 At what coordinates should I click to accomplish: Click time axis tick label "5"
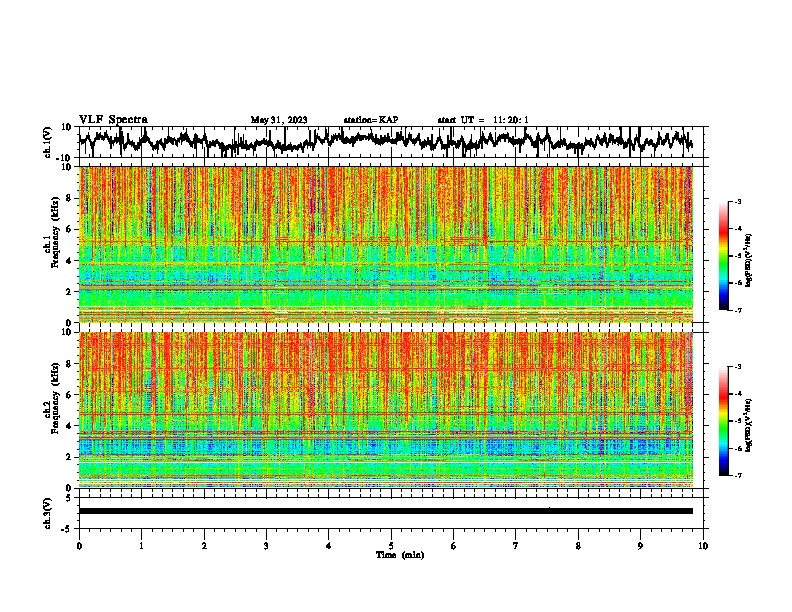[x=391, y=546]
